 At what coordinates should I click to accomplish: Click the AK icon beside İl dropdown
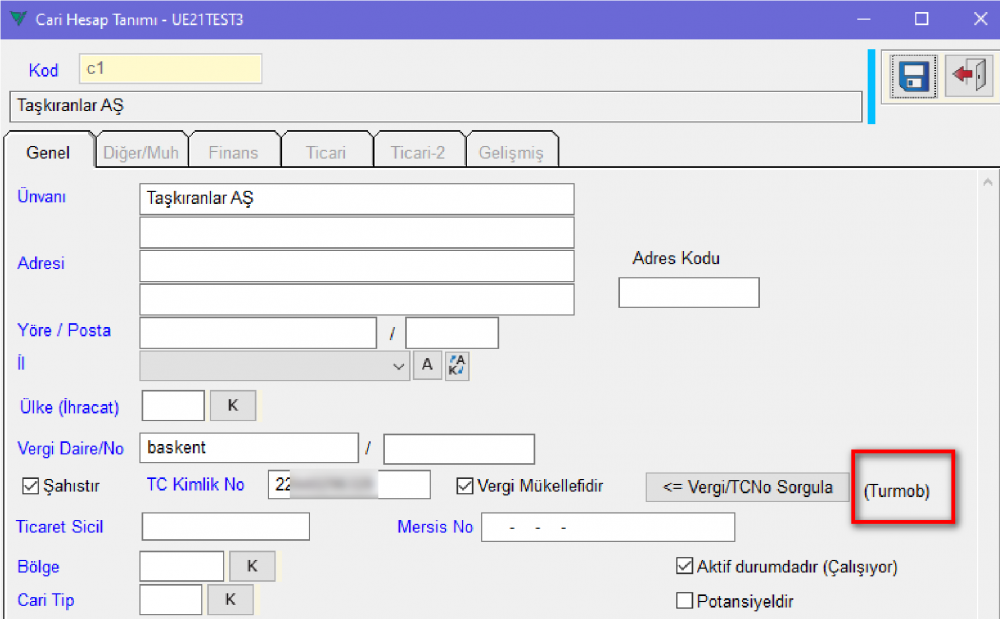(x=457, y=366)
